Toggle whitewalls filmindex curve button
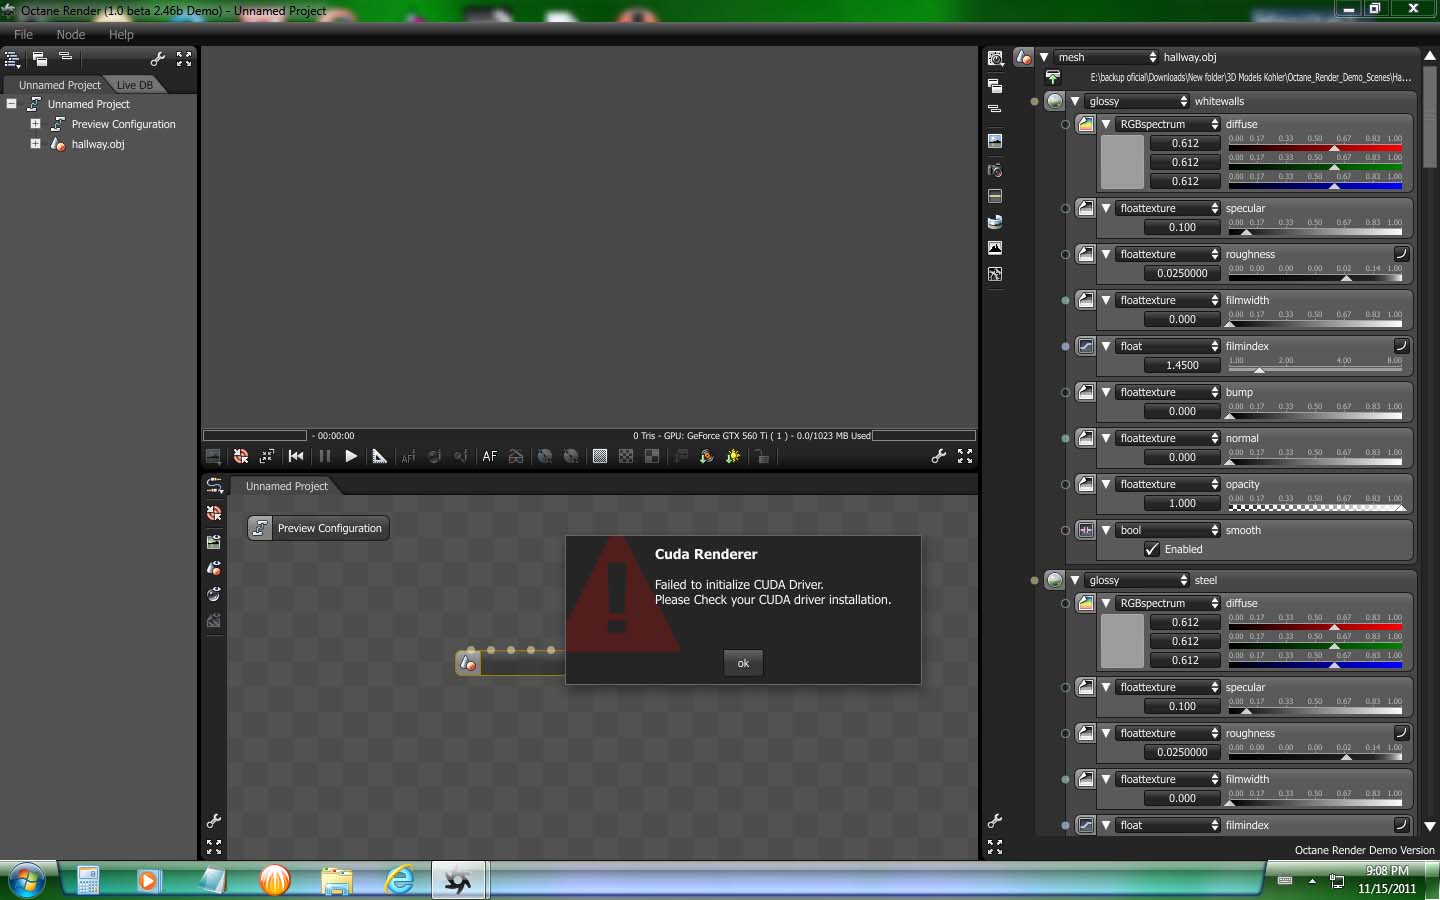1440x900 pixels. (1401, 346)
